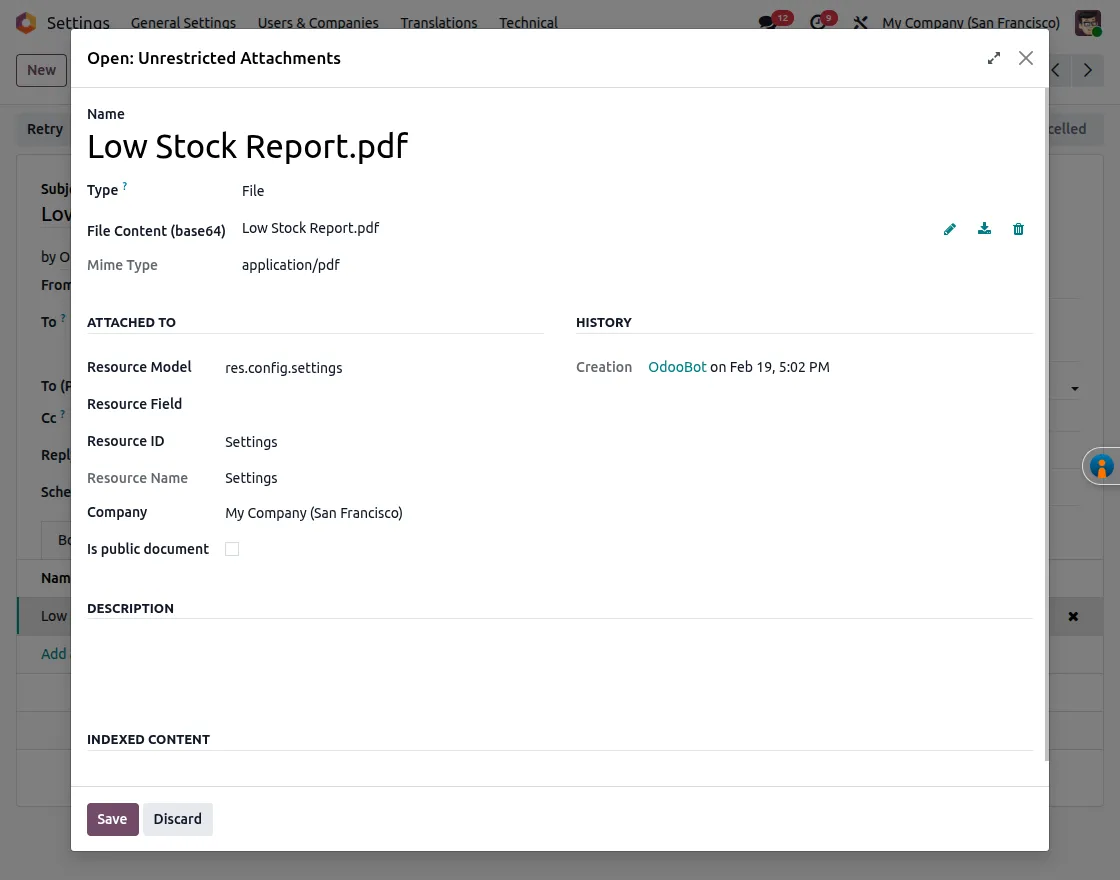This screenshot has width=1120, height=880.
Task: Create a record with the New button
Action: (41, 70)
